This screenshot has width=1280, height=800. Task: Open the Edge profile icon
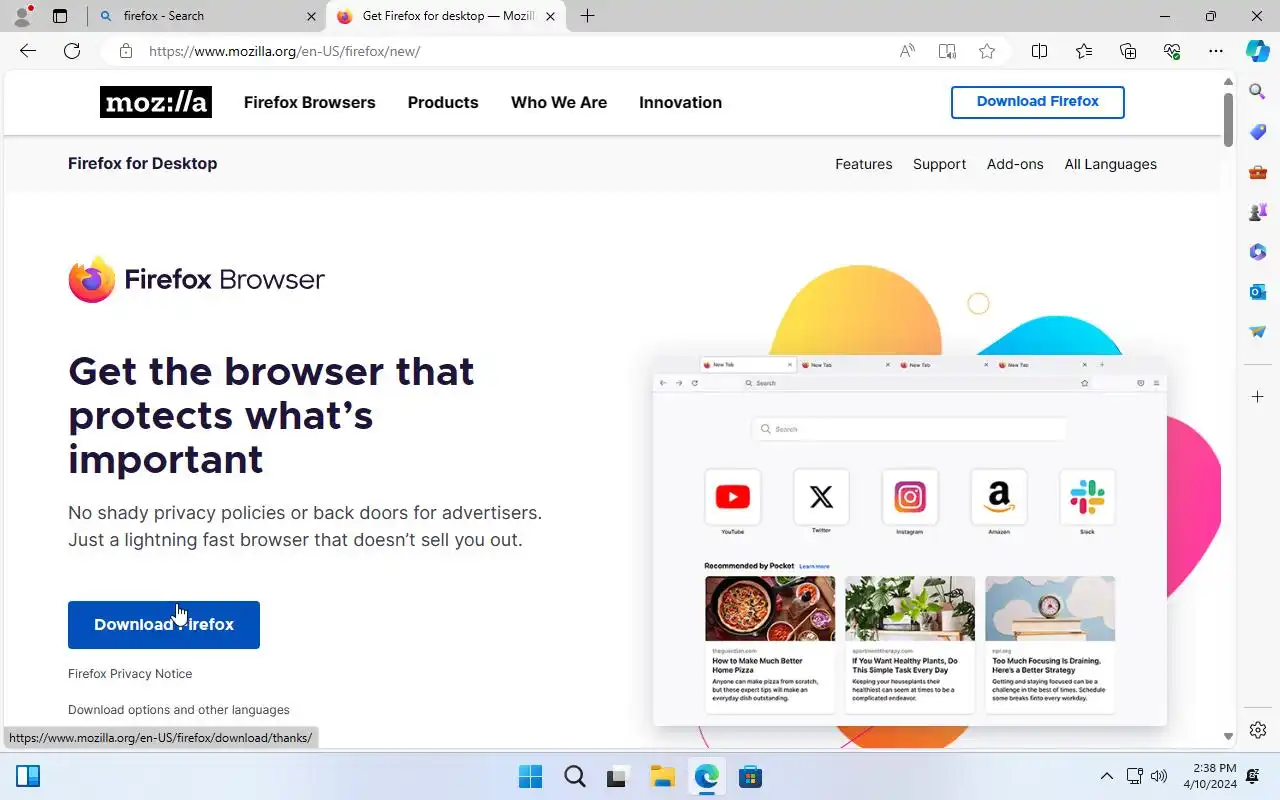tap(22, 16)
